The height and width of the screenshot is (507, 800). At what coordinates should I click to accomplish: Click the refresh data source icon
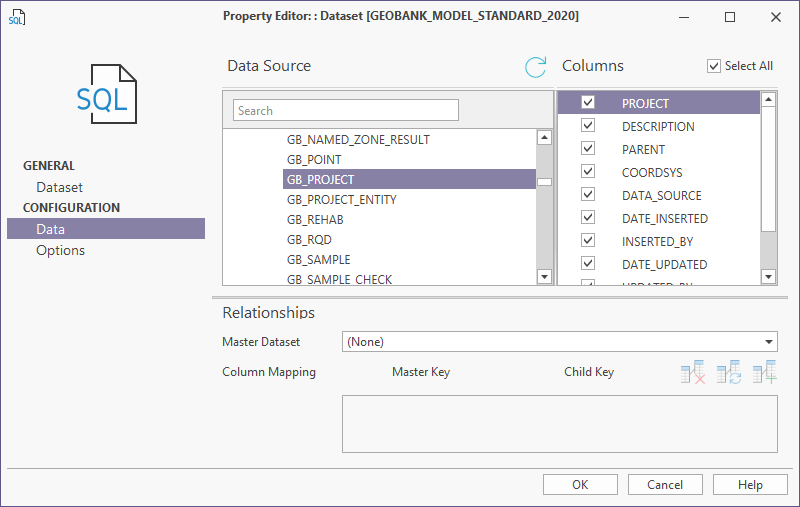(536, 67)
